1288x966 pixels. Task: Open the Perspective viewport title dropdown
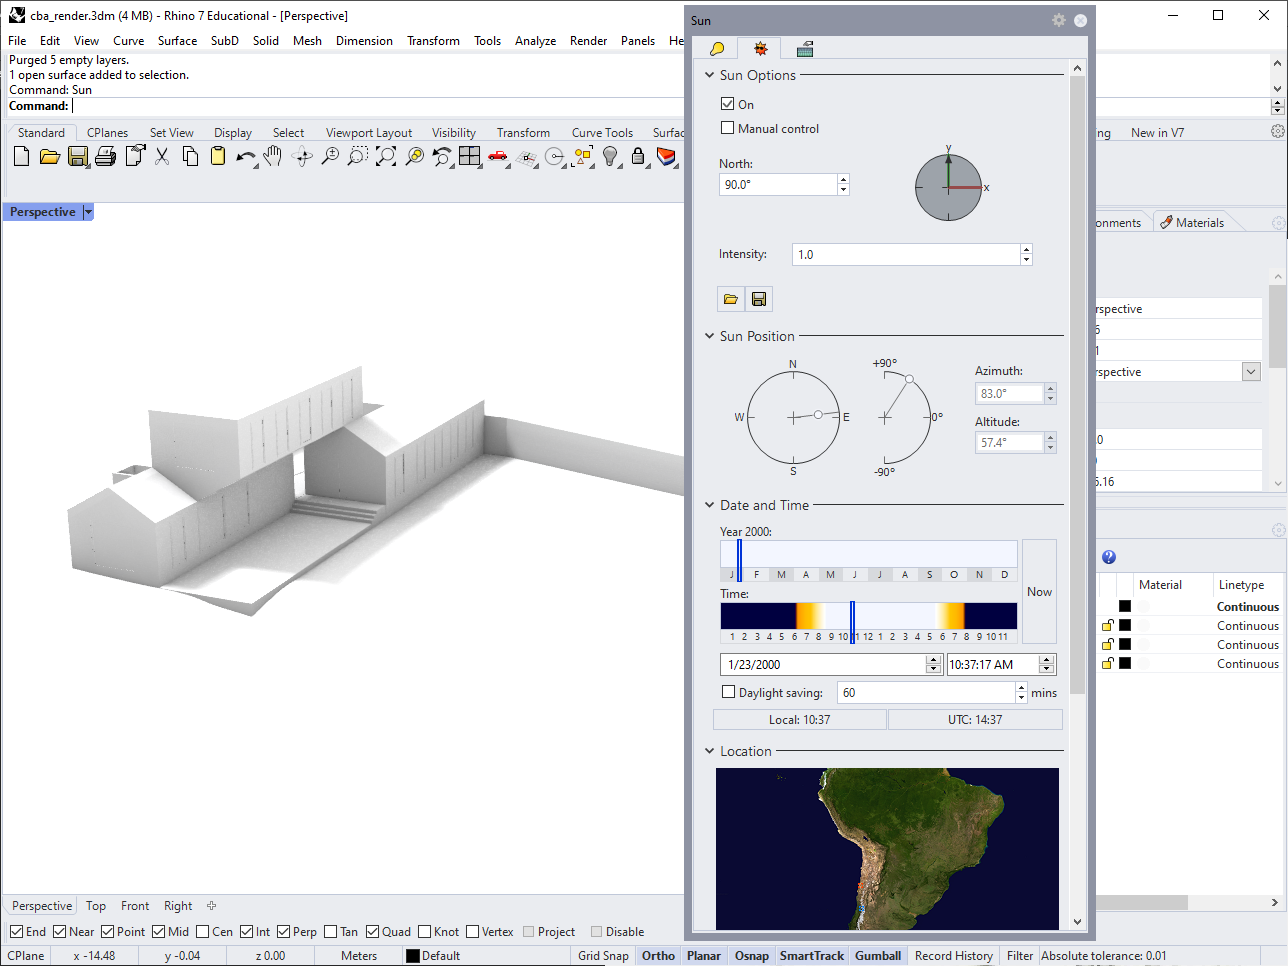(88, 212)
